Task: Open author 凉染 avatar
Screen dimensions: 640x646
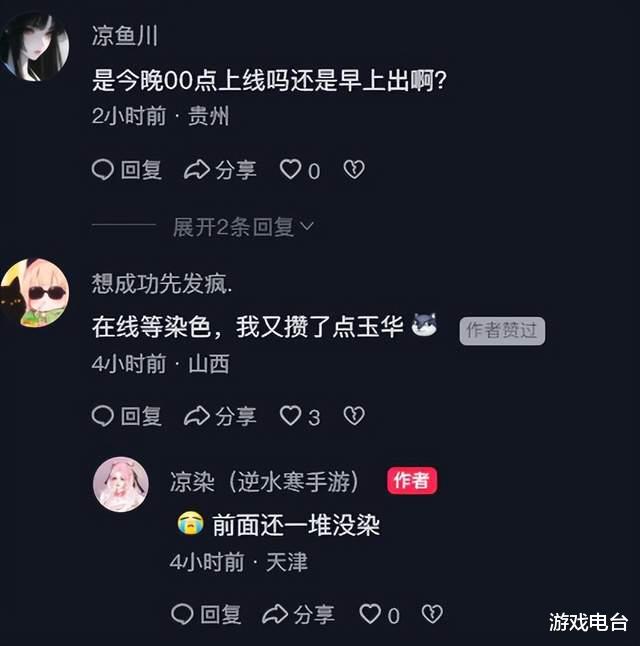Action: 121,484
